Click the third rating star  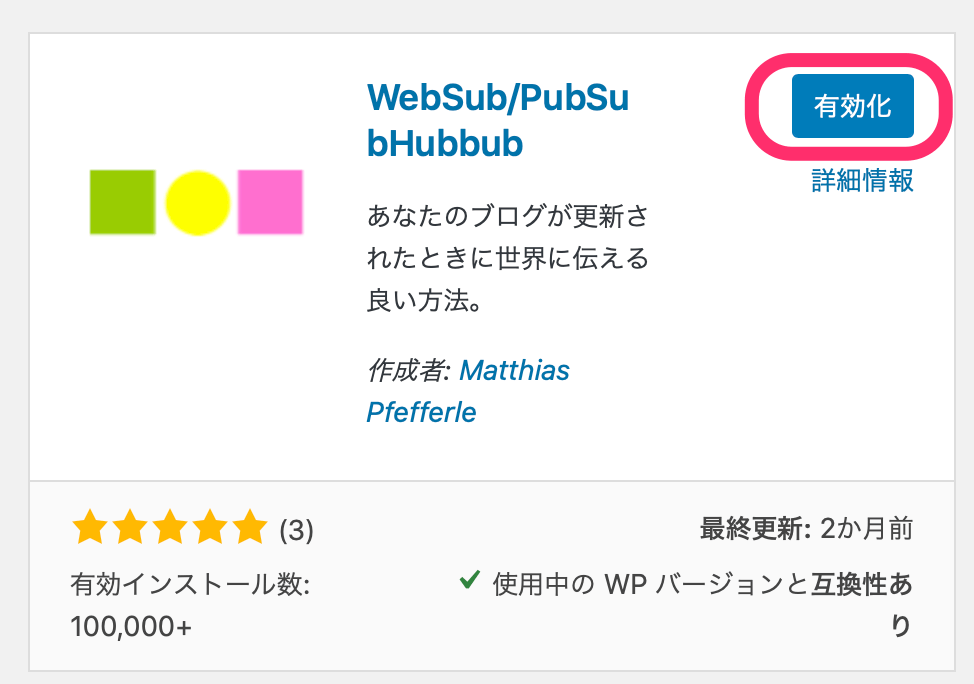170,527
